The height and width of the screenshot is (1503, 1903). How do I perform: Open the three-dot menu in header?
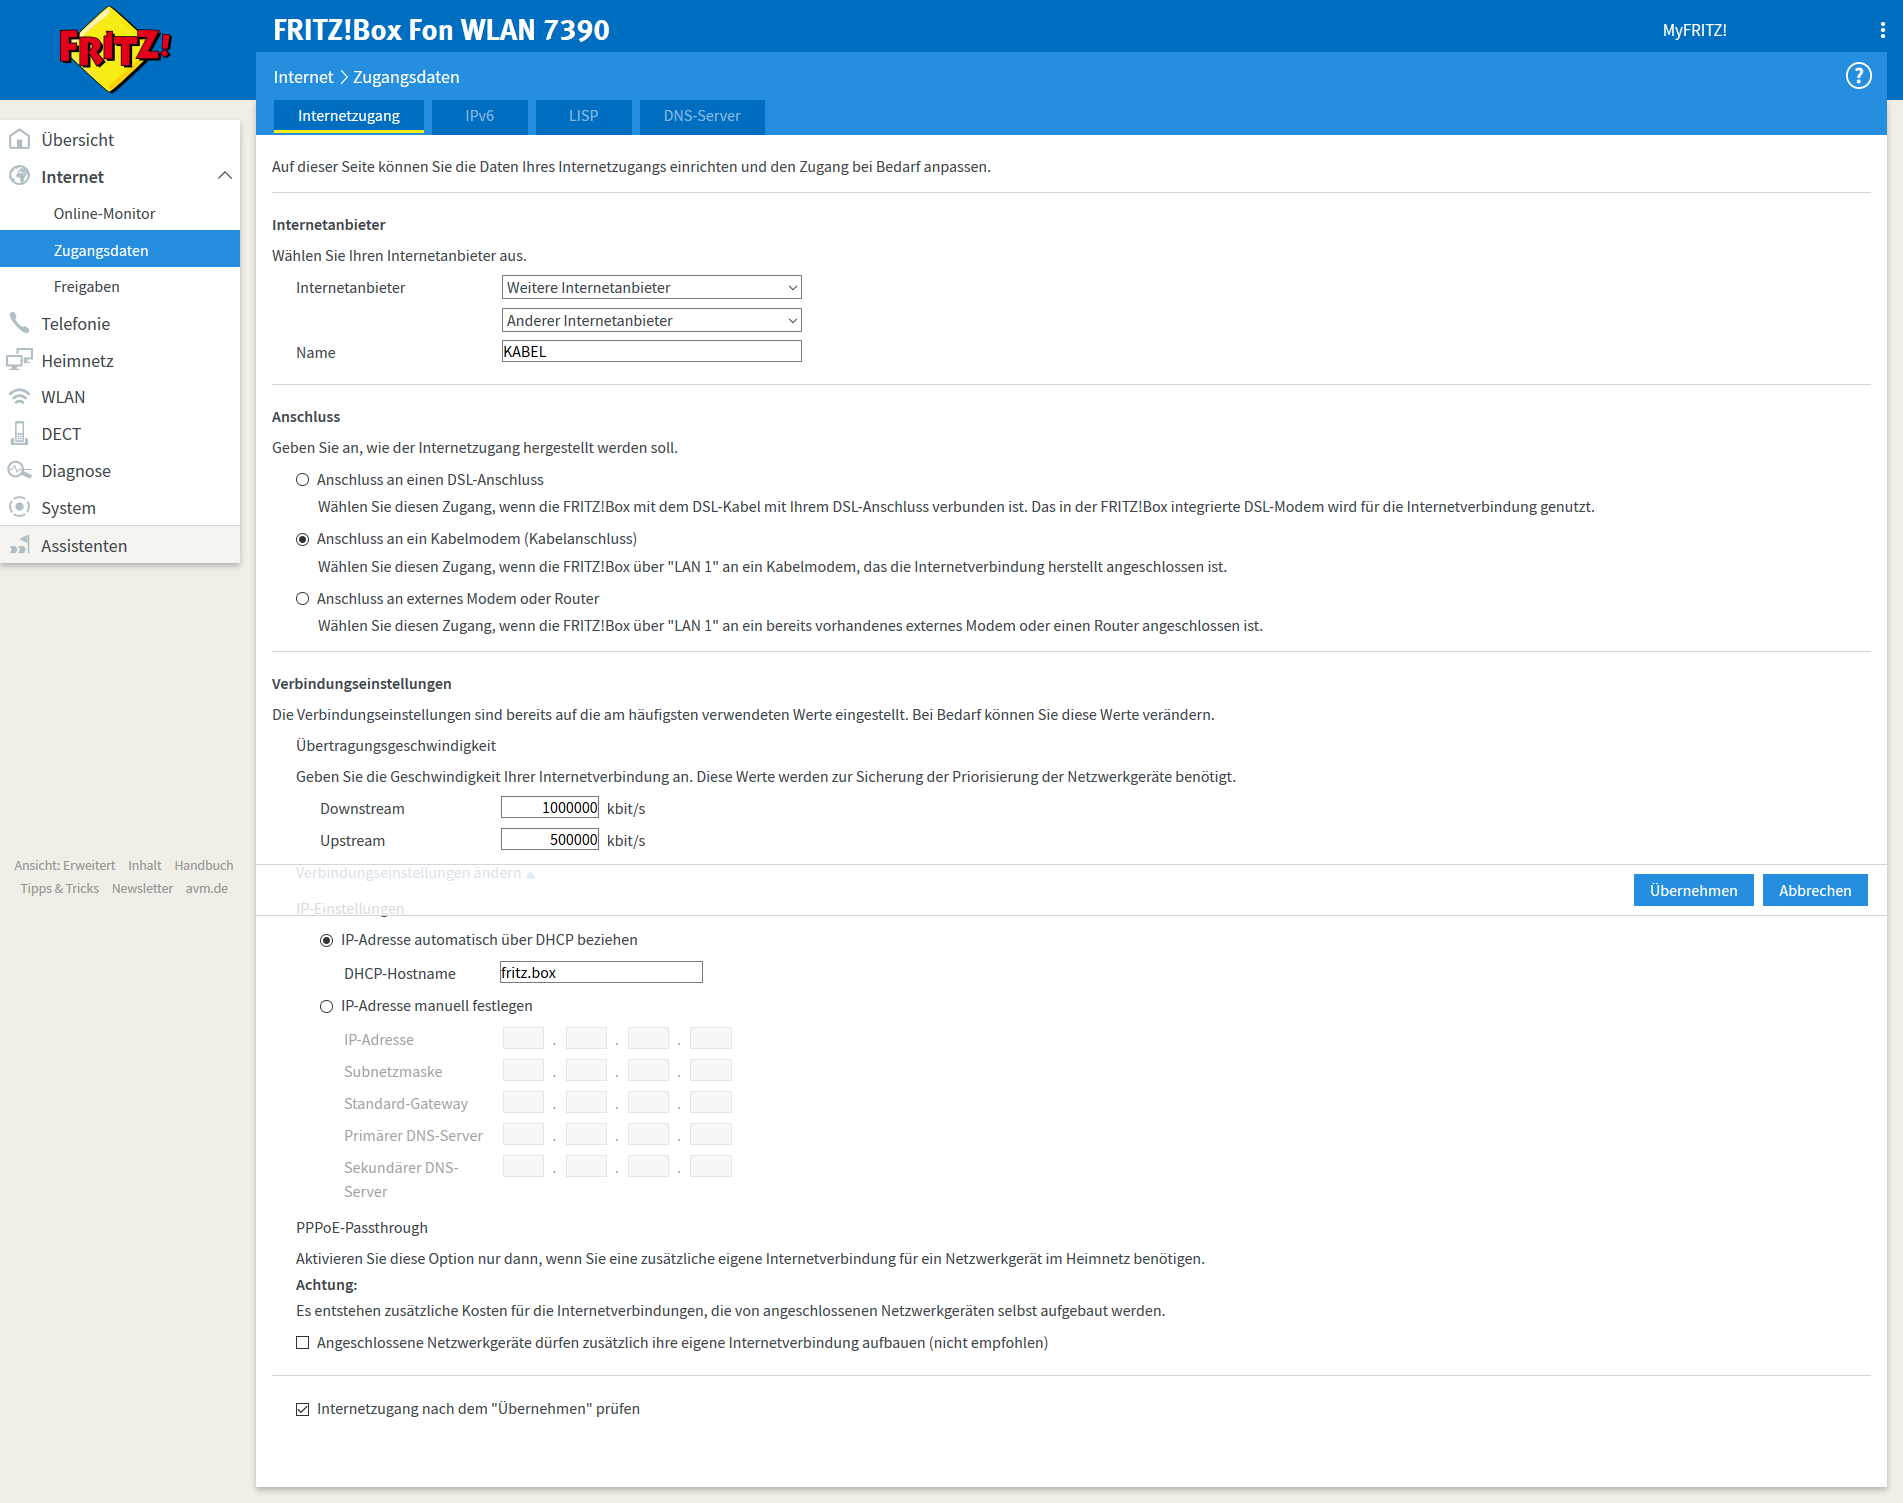coord(1882,30)
